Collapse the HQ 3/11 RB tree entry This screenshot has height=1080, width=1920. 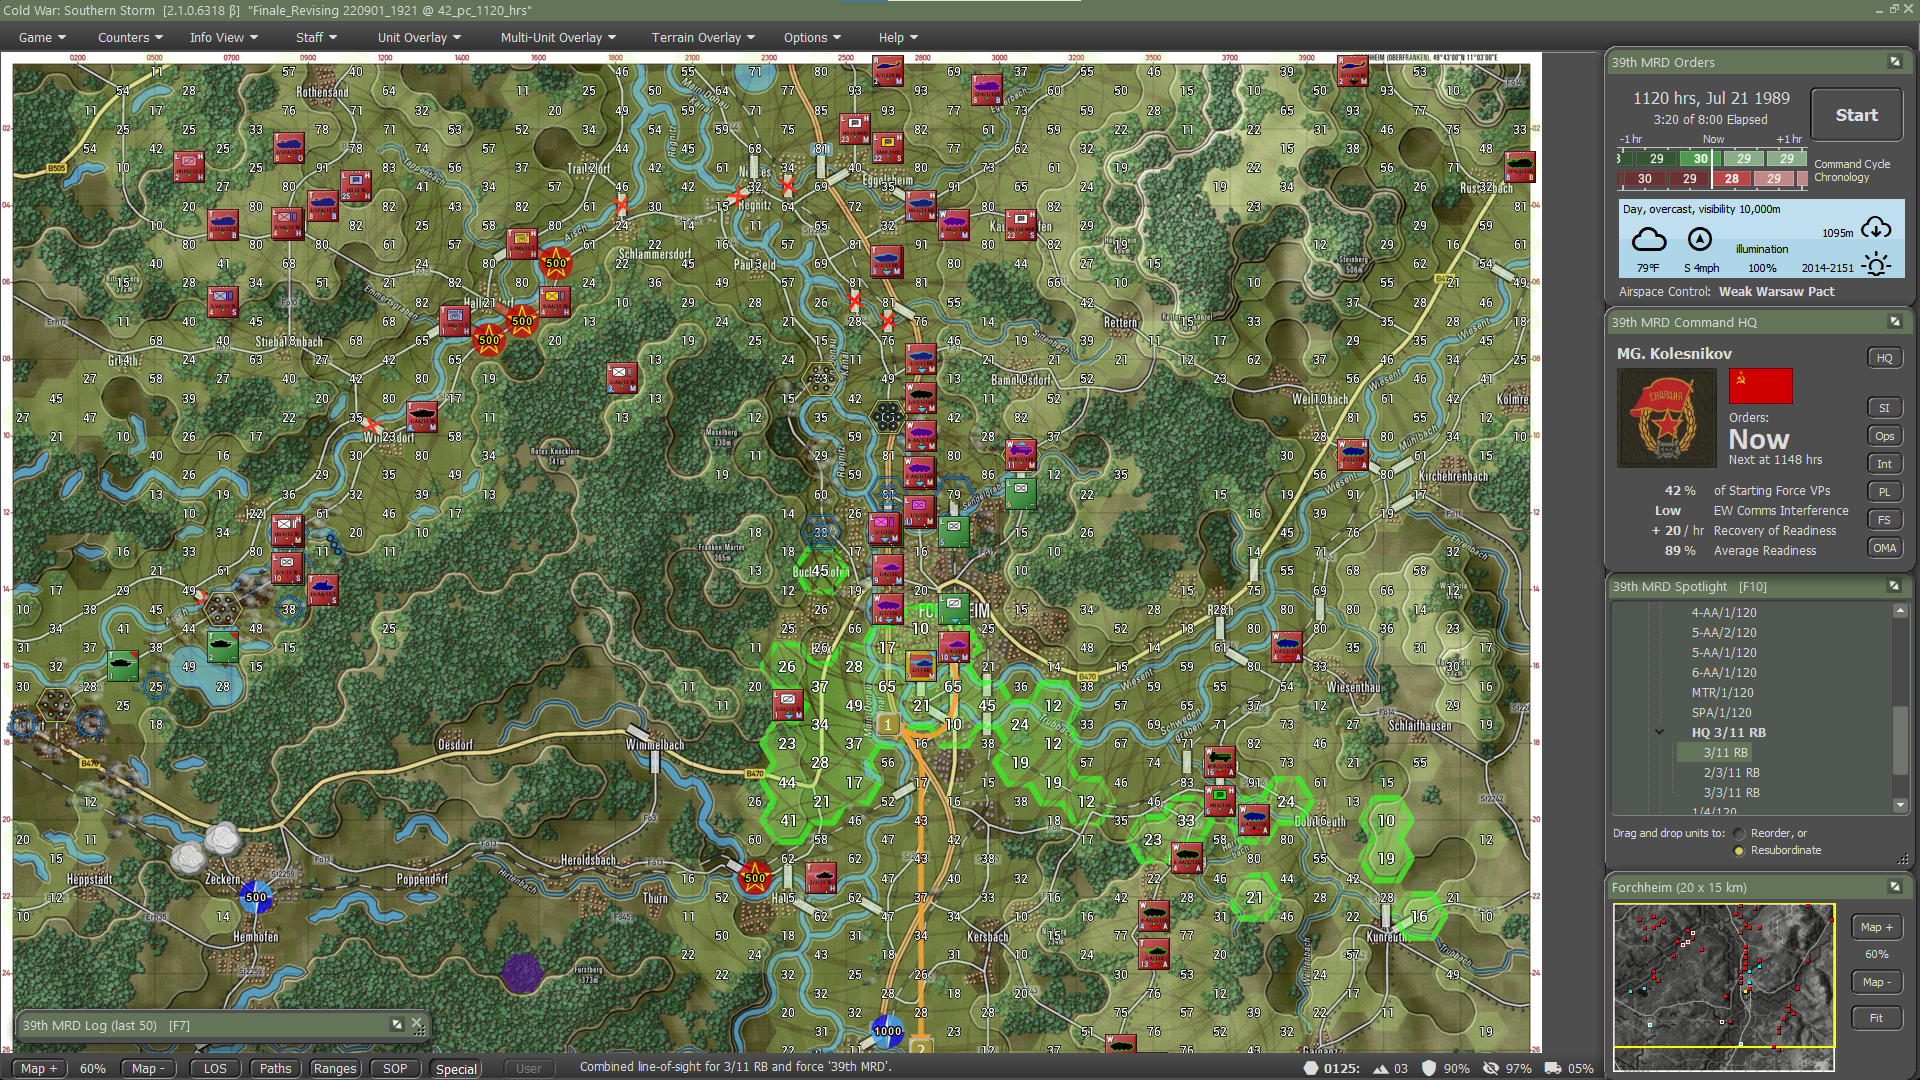tap(1658, 731)
